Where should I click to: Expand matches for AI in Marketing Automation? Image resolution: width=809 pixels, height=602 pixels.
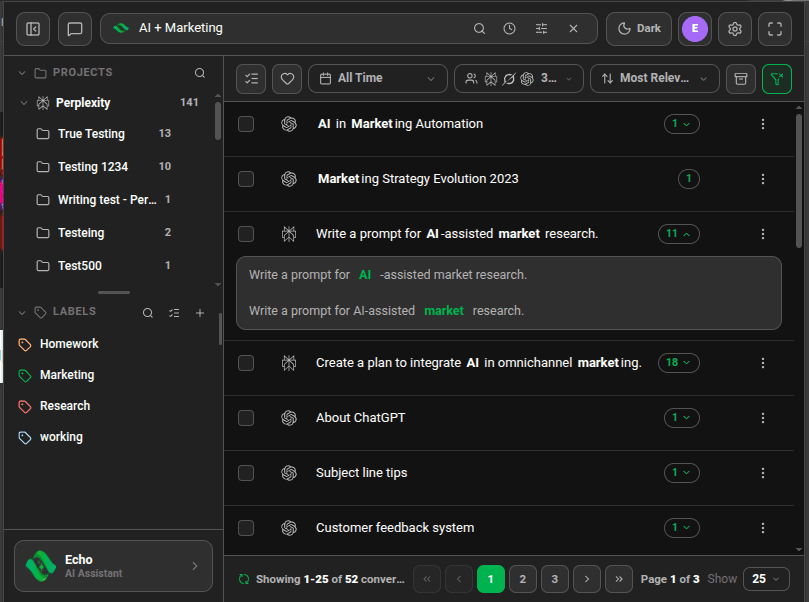click(x=682, y=124)
